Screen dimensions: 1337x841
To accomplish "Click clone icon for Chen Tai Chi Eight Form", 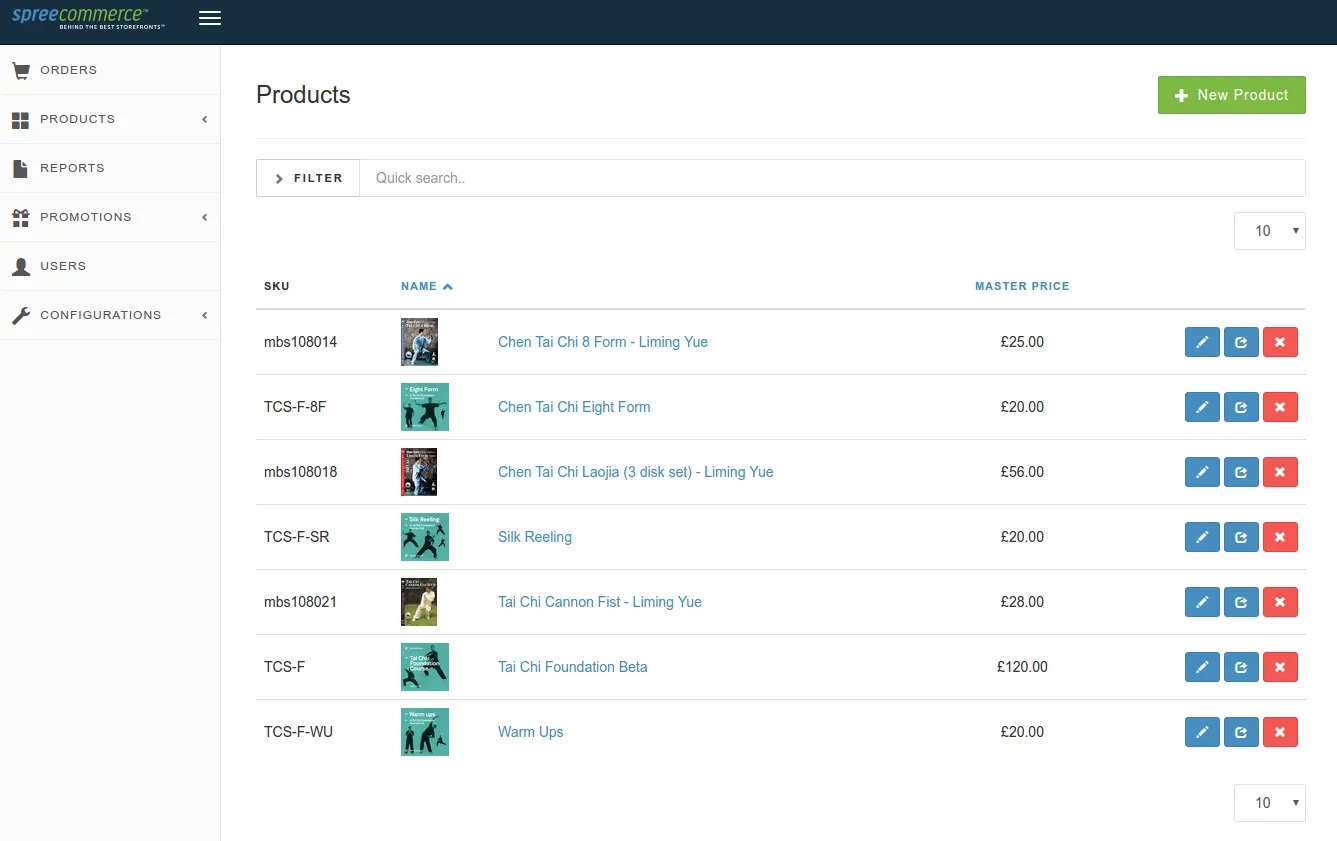I will pyautogui.click(x=1241, y=407).
